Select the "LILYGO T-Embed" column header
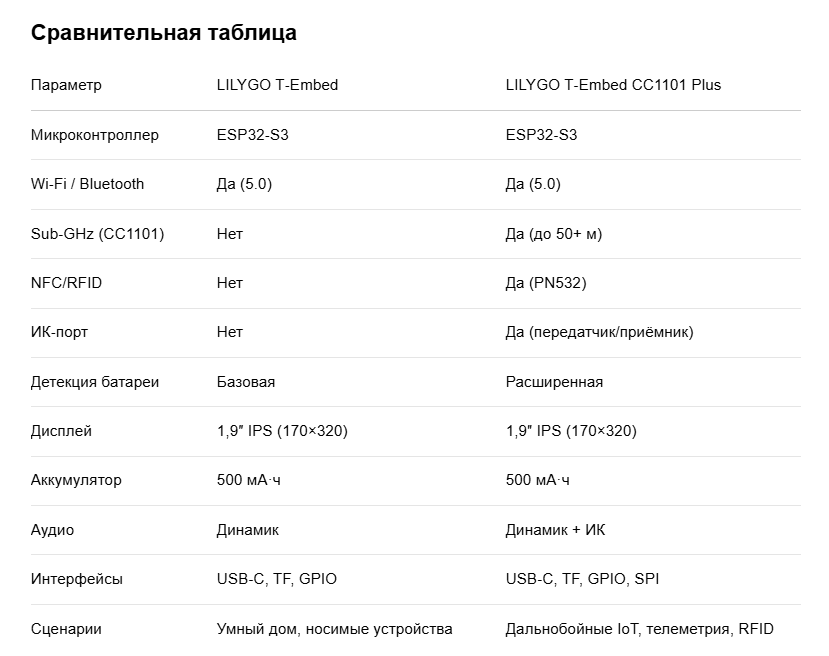The height and width of the screenshot is (656, 829). [277, 85]
